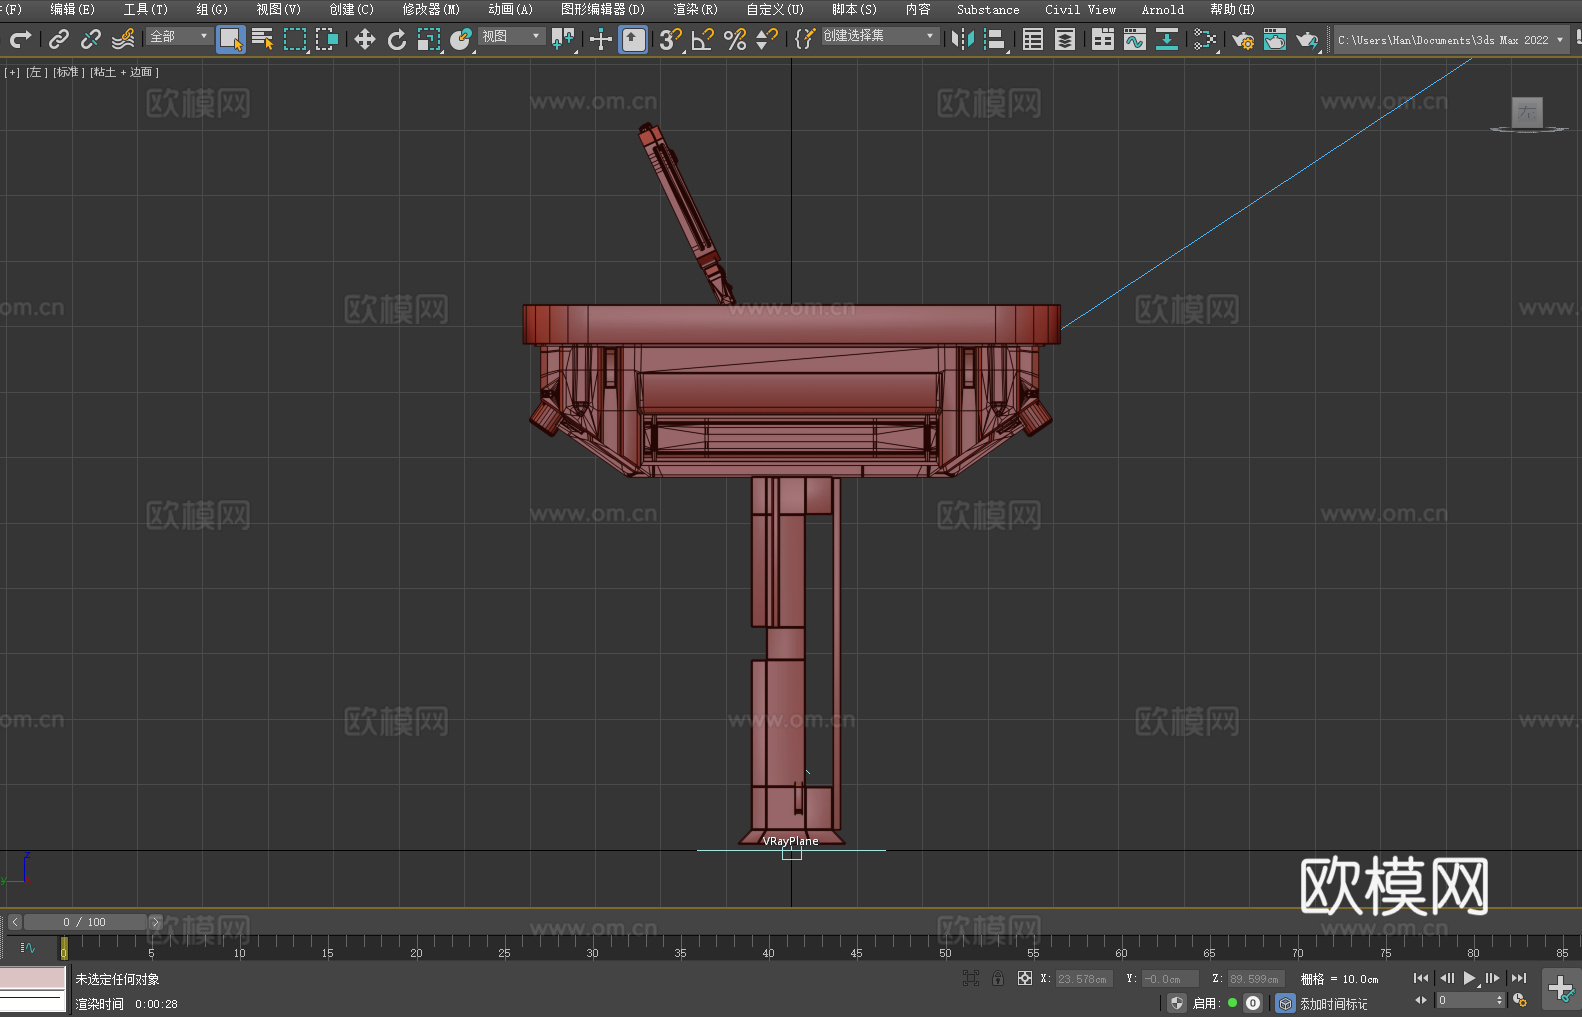
Task: Click the teal download-arrow toolbar icon
Action: tap(1167, 39)
